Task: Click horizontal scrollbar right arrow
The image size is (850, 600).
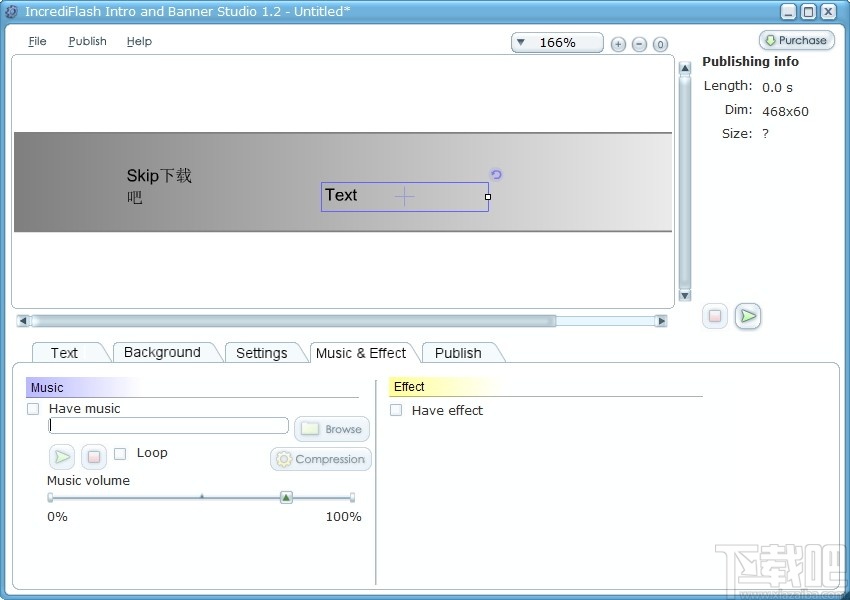Action: tap(661, 321)
